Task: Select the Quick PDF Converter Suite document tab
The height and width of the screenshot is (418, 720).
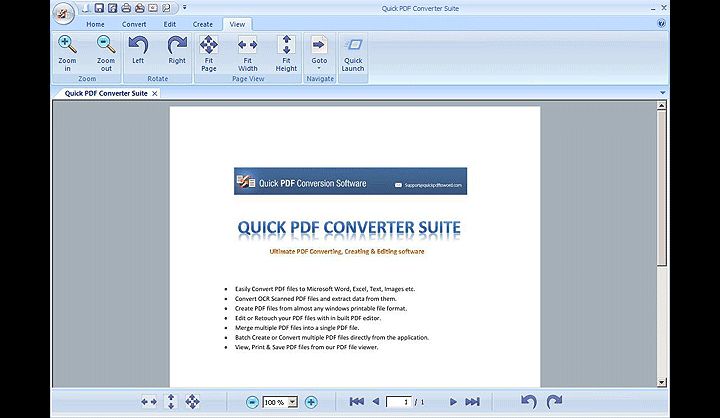Action: [x=106, y=93]
